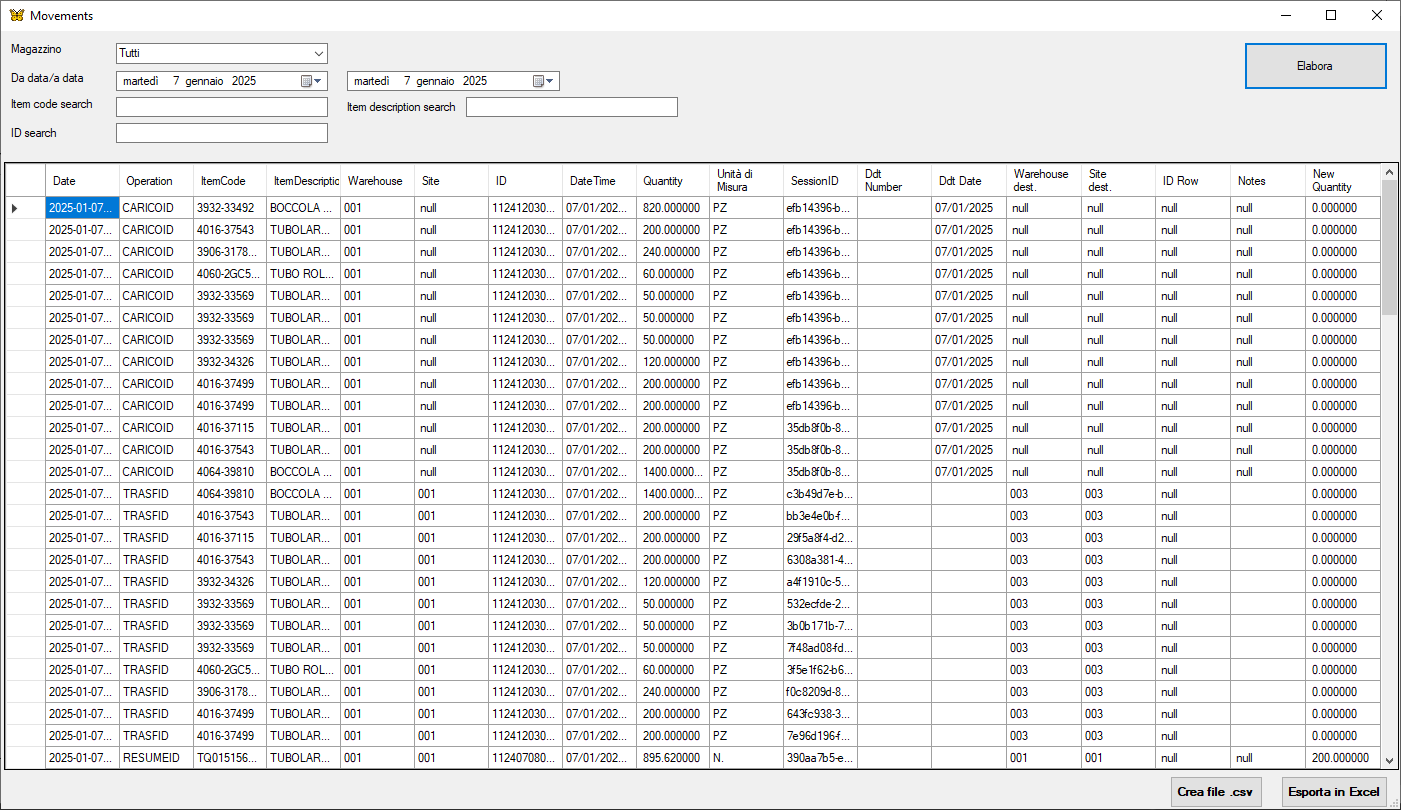
Task: Select item code cell '3932-33492'
Action: pos(230,208)
